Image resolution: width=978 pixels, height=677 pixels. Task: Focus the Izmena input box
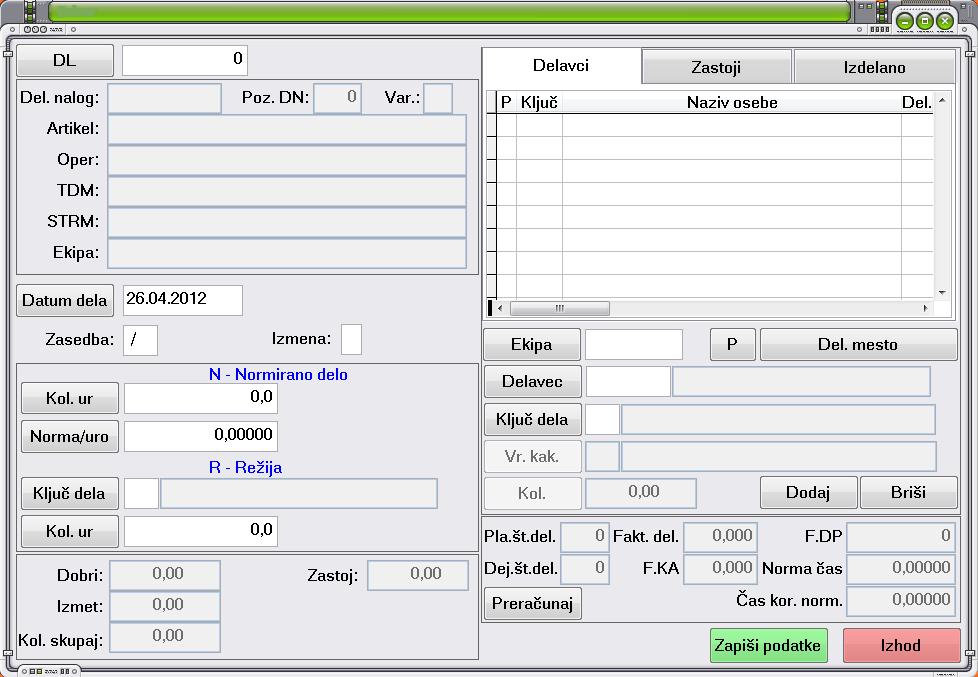click(x=351, y=339)
